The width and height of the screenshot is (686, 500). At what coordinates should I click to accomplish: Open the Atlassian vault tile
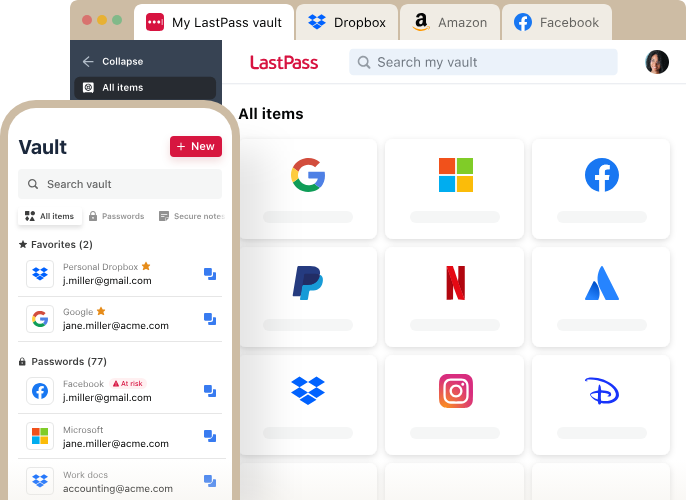601,296
